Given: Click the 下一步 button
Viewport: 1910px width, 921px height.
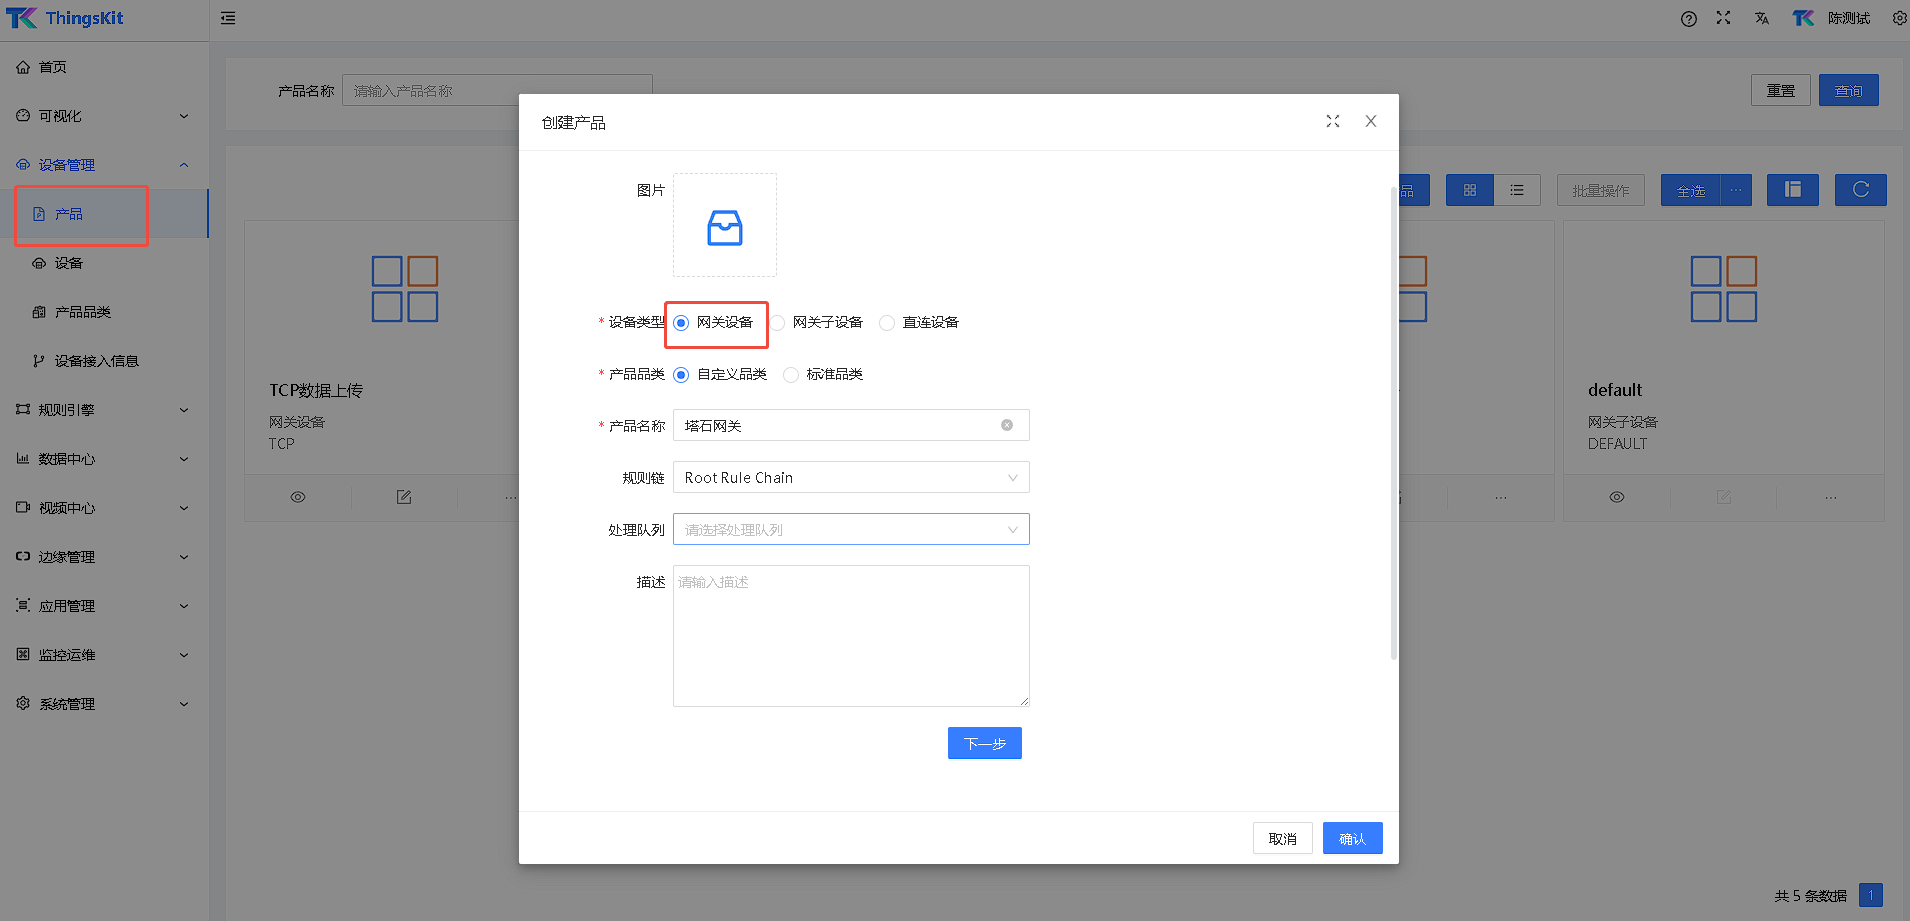Looking at the screenshot, I should click(984, 743).
